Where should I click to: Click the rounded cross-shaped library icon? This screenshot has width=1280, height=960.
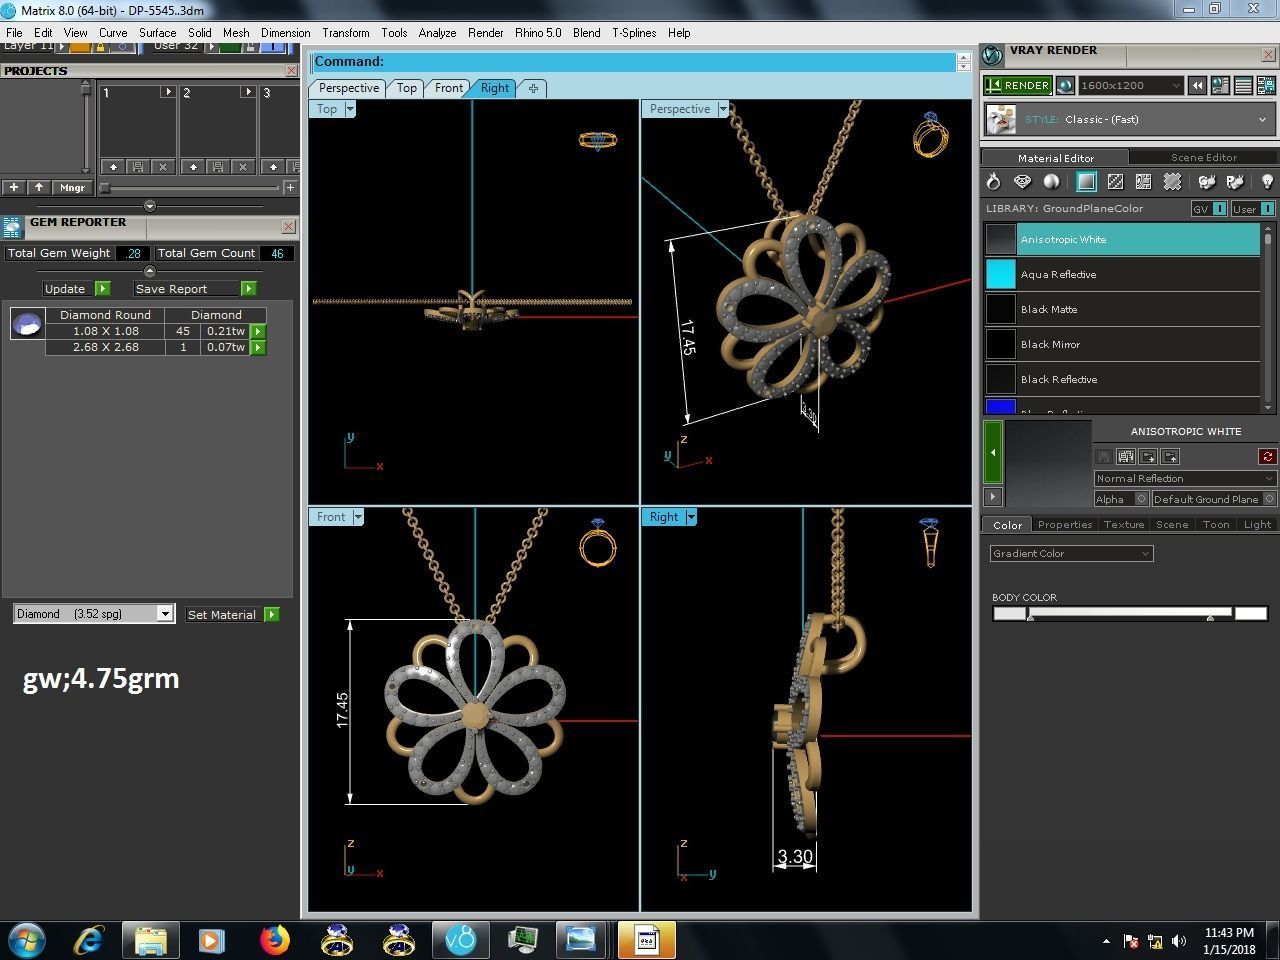click(x=1172, y=182)
